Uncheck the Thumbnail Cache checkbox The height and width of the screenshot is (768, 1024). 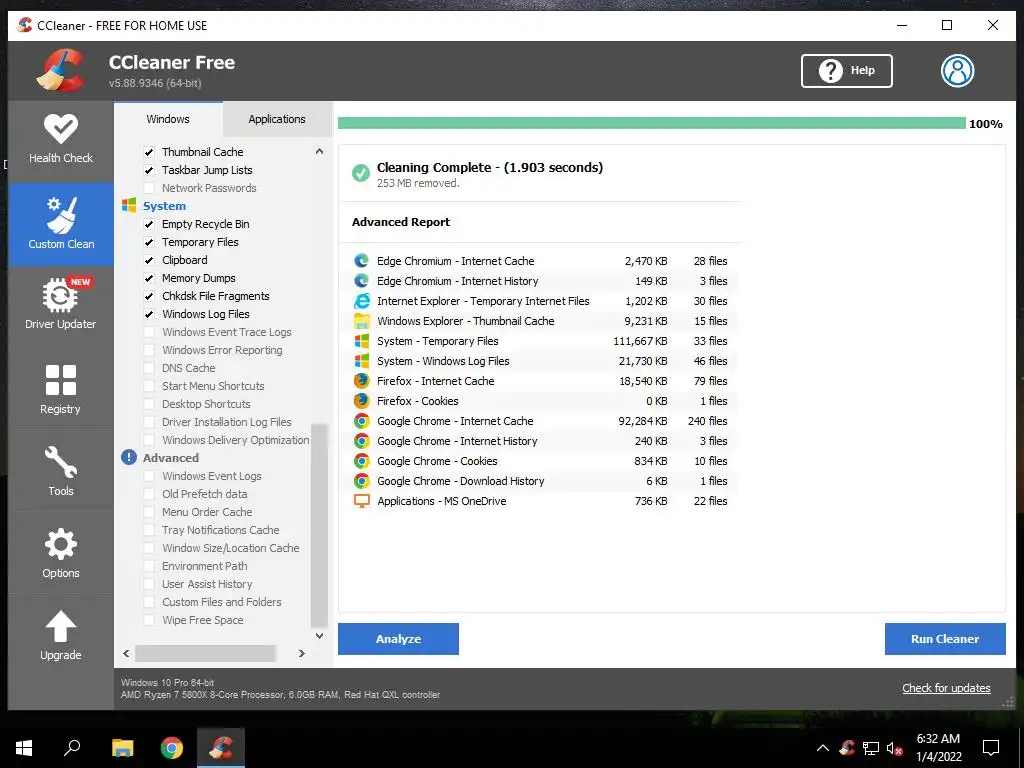(x=149, y=152)
